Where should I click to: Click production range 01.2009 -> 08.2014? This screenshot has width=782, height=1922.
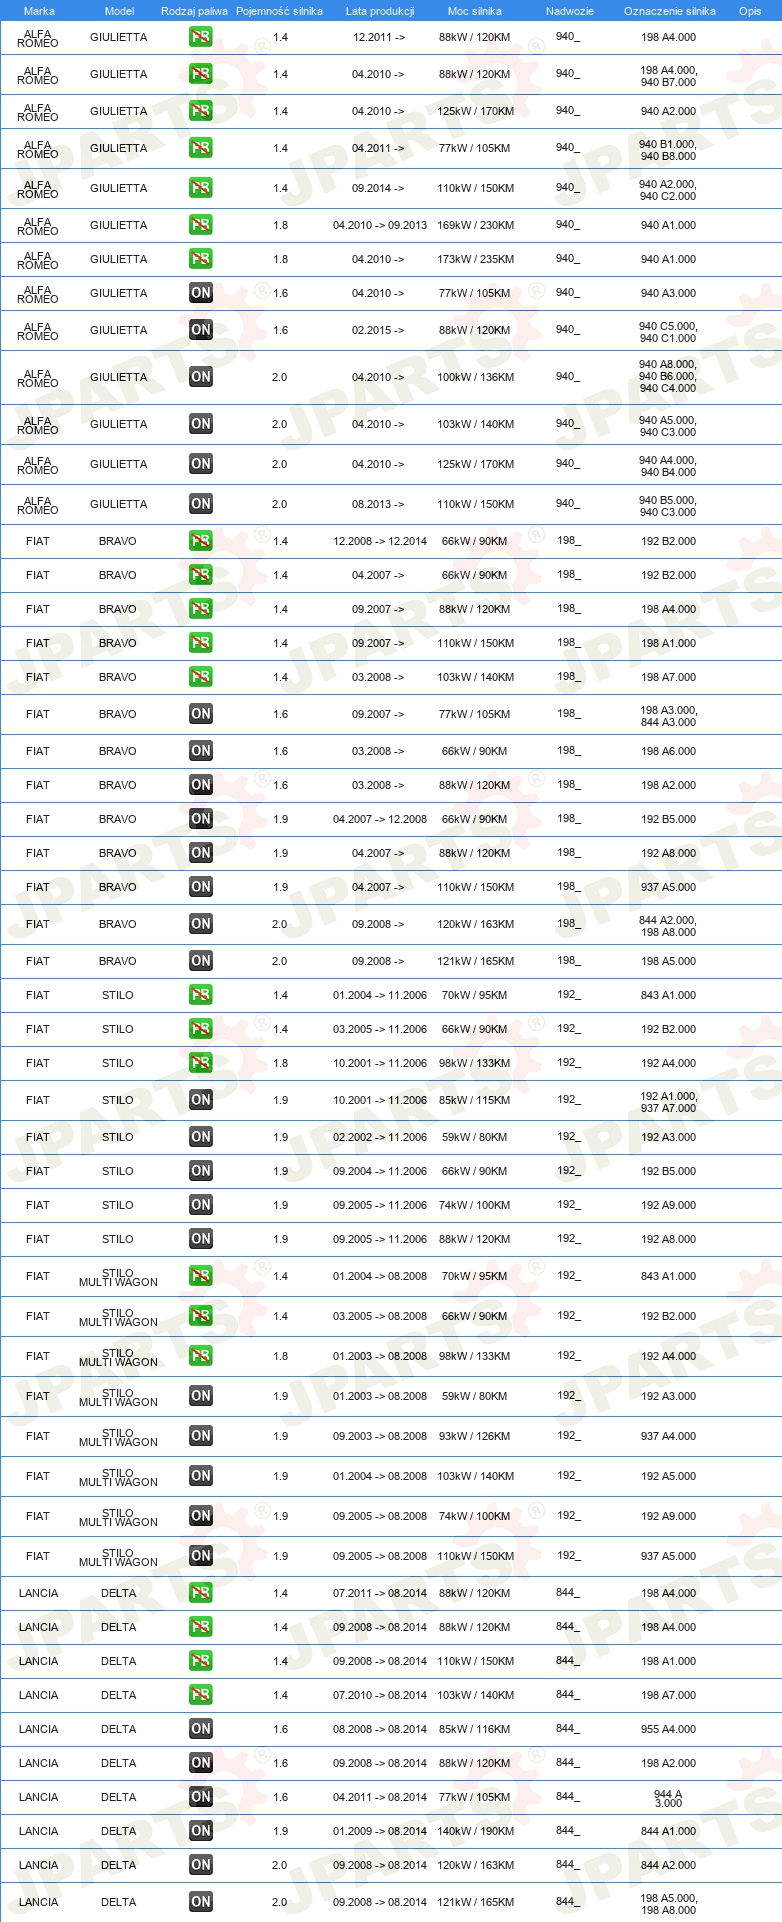pyautogui.click(x=380, y=1831)
